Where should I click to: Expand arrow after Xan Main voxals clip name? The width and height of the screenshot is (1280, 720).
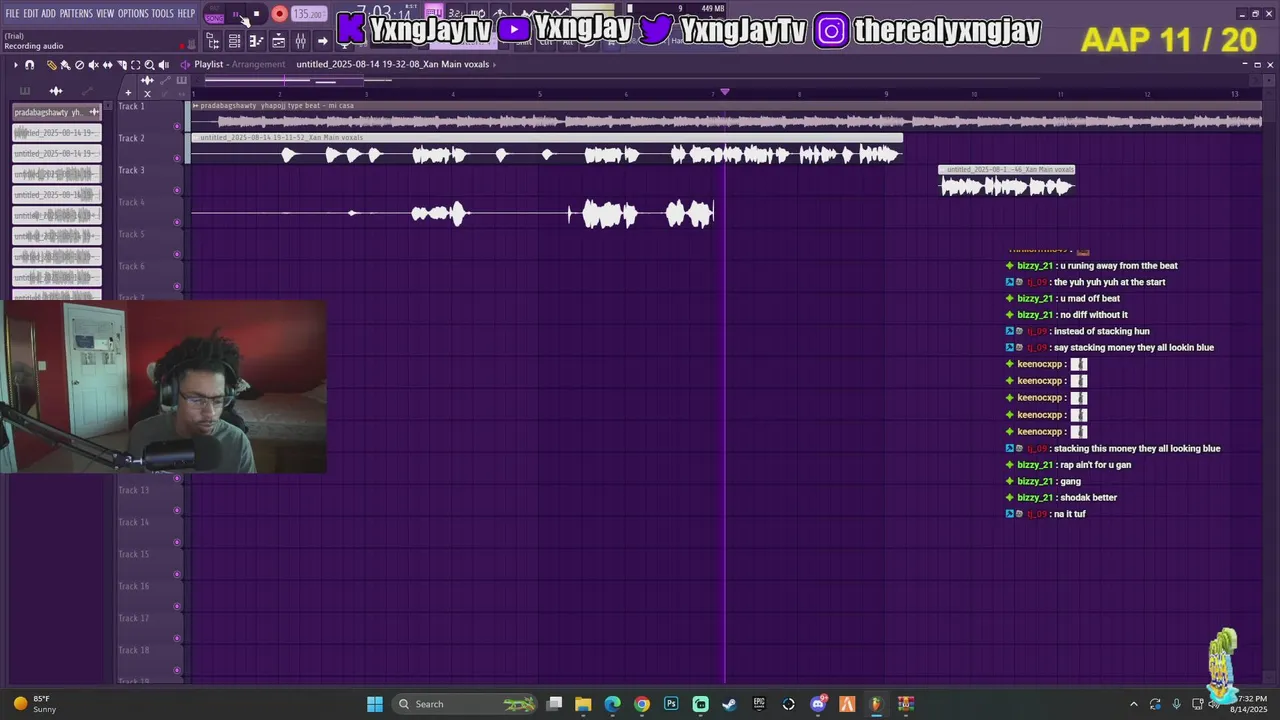pyautogui.click(x=494, y=65)
